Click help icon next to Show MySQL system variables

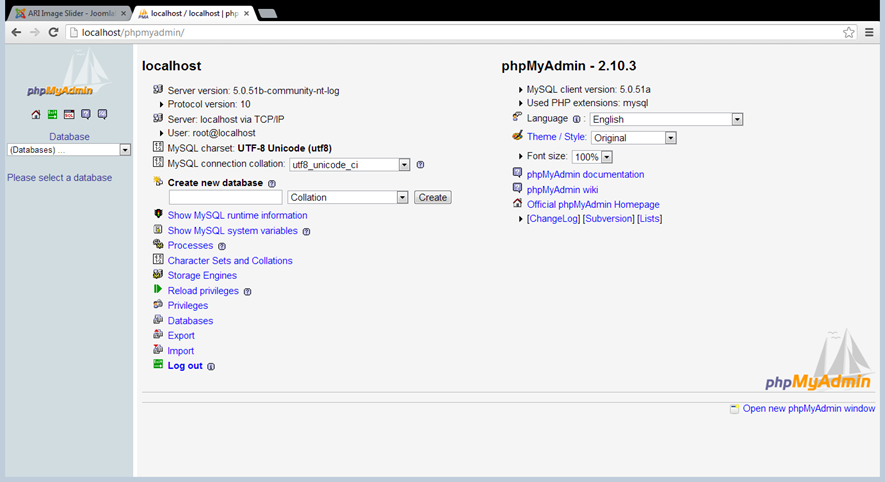coord(306,231)
